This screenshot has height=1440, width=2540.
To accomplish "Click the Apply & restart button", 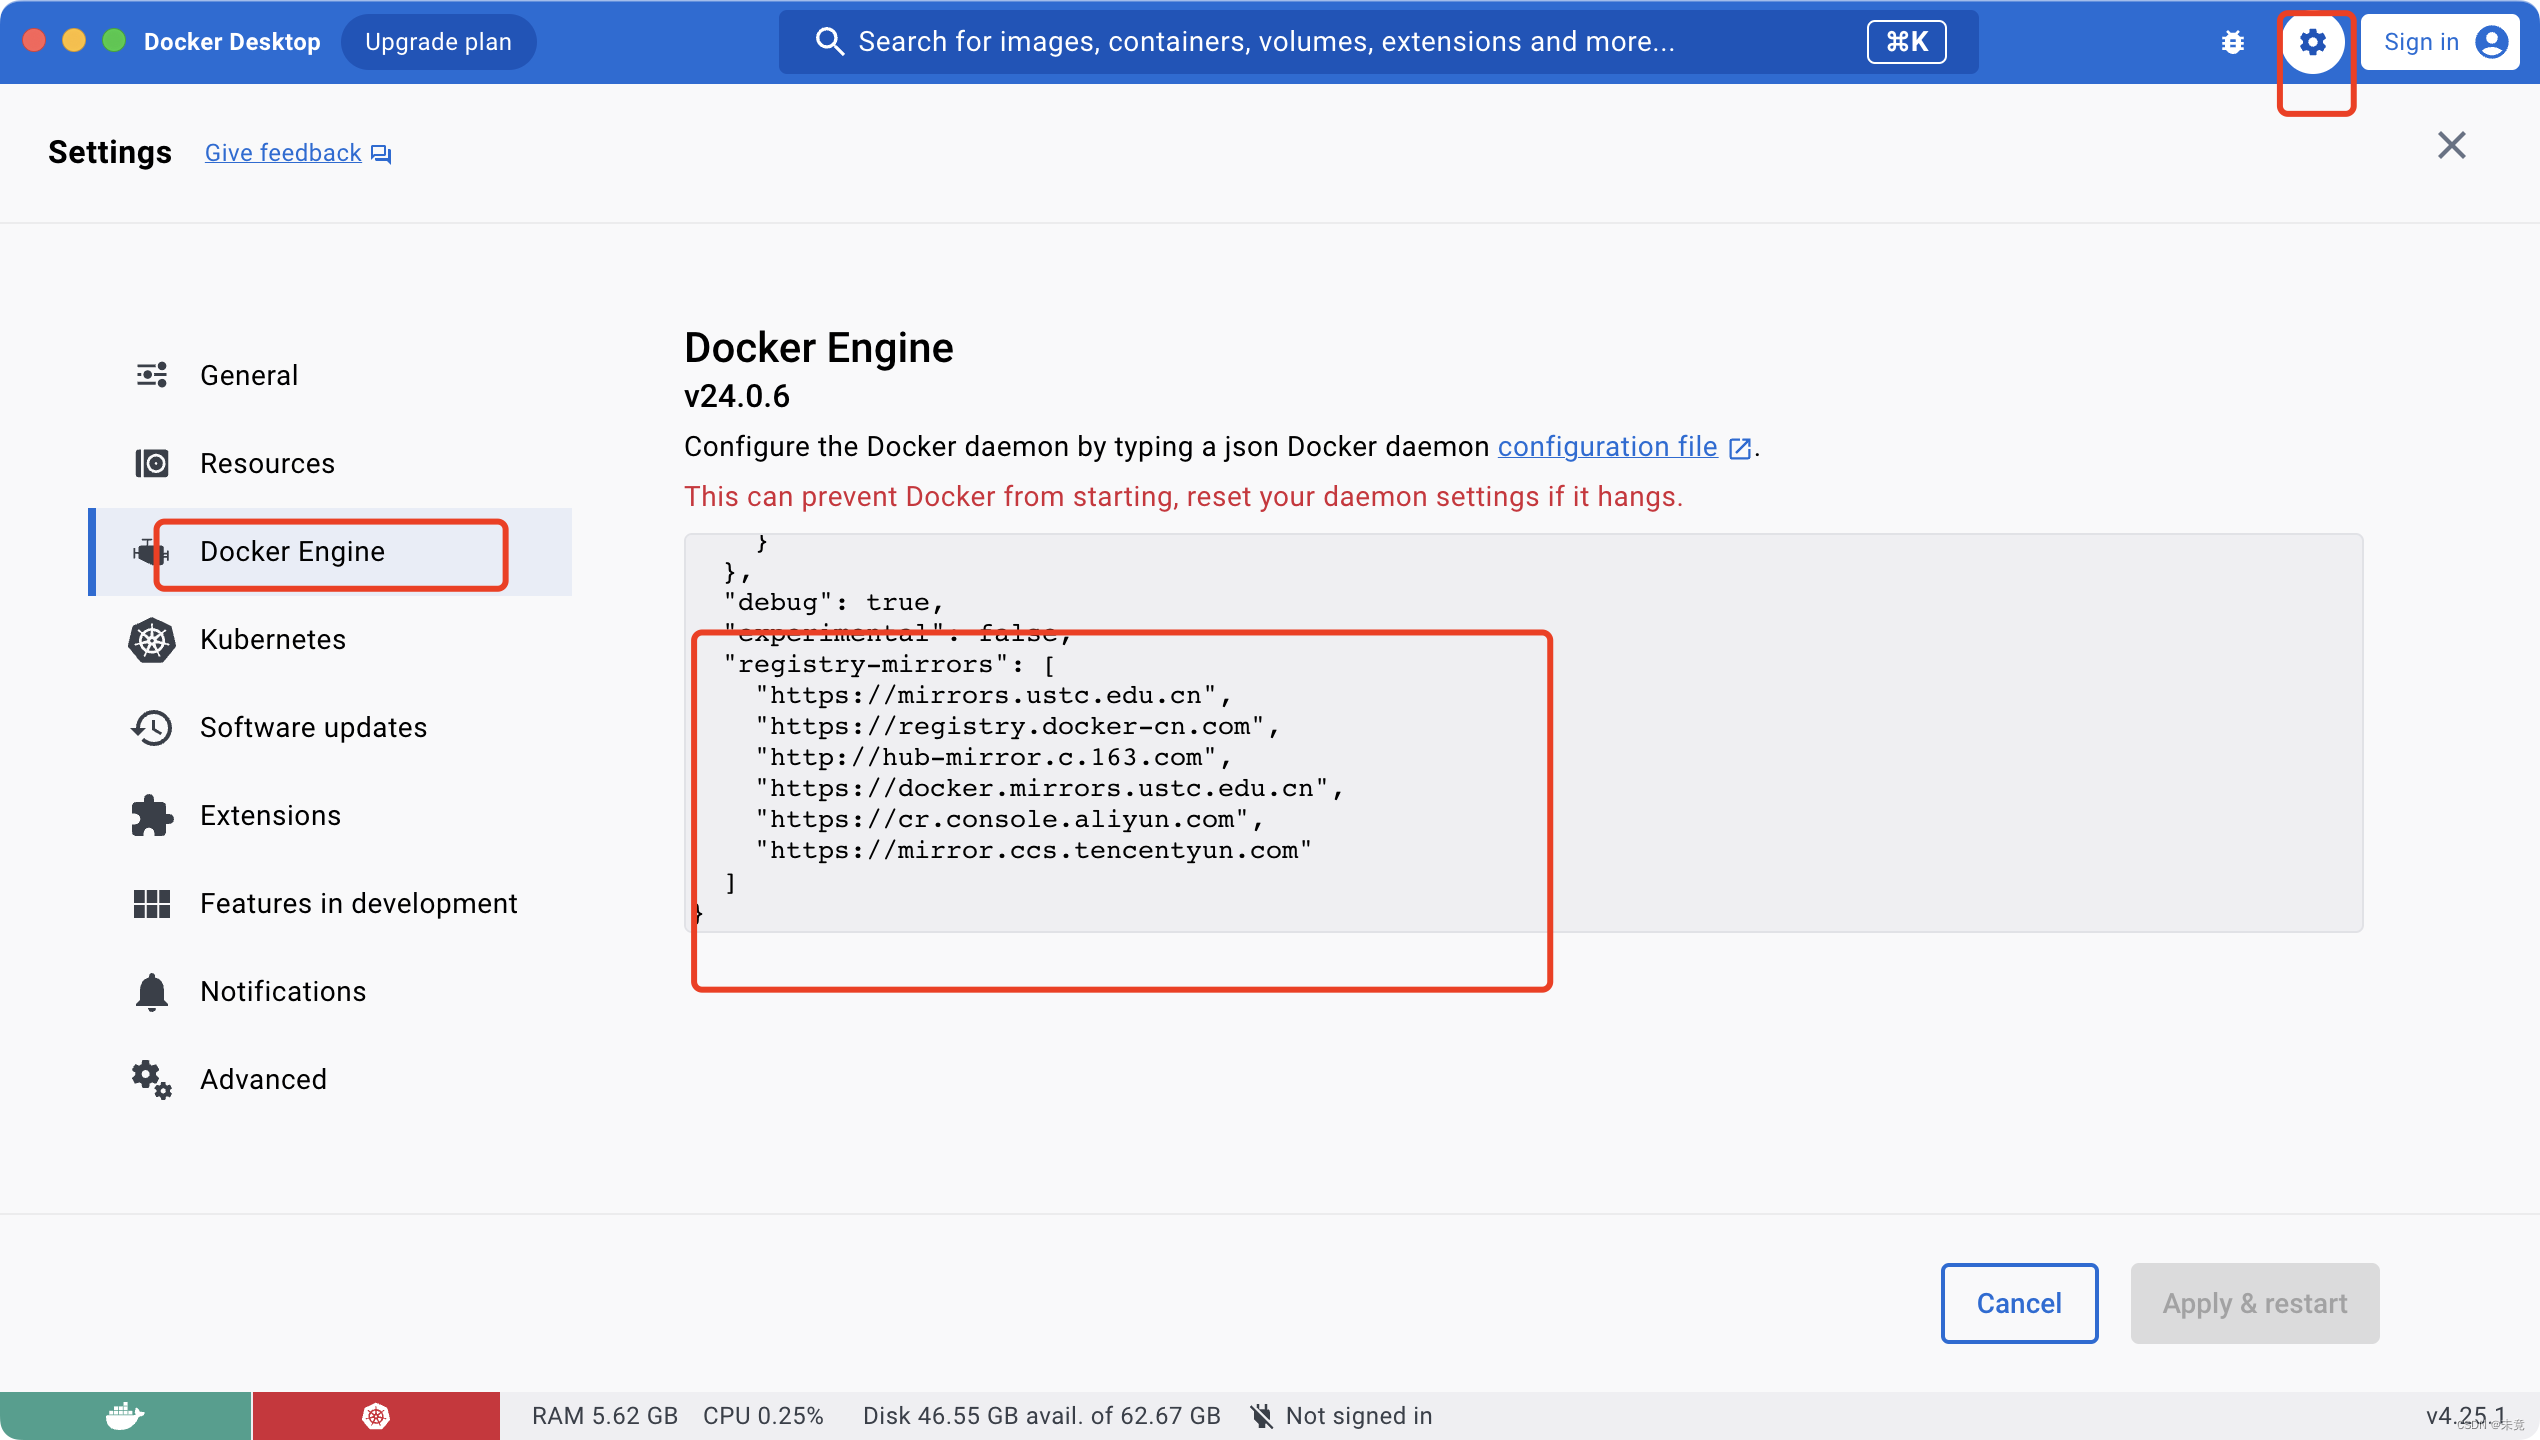I will pyautogui.click(x=2254, y=1303).
